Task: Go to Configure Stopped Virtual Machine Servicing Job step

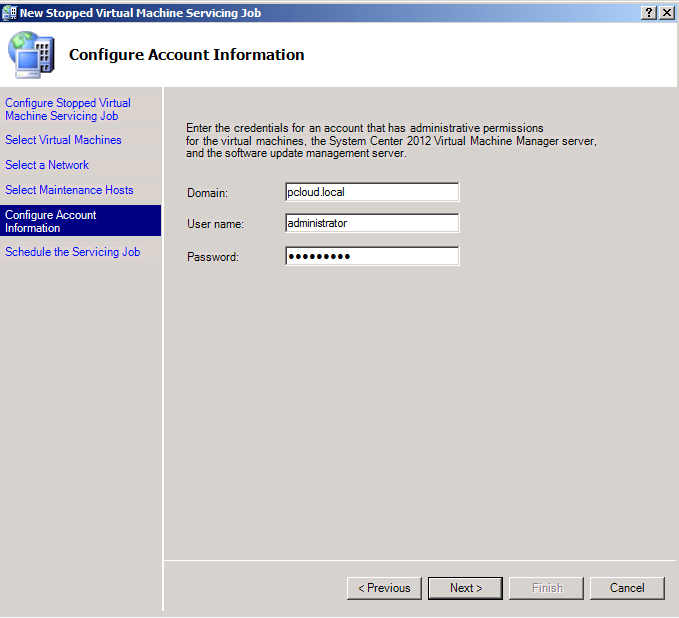Action: tap(68, 109)
